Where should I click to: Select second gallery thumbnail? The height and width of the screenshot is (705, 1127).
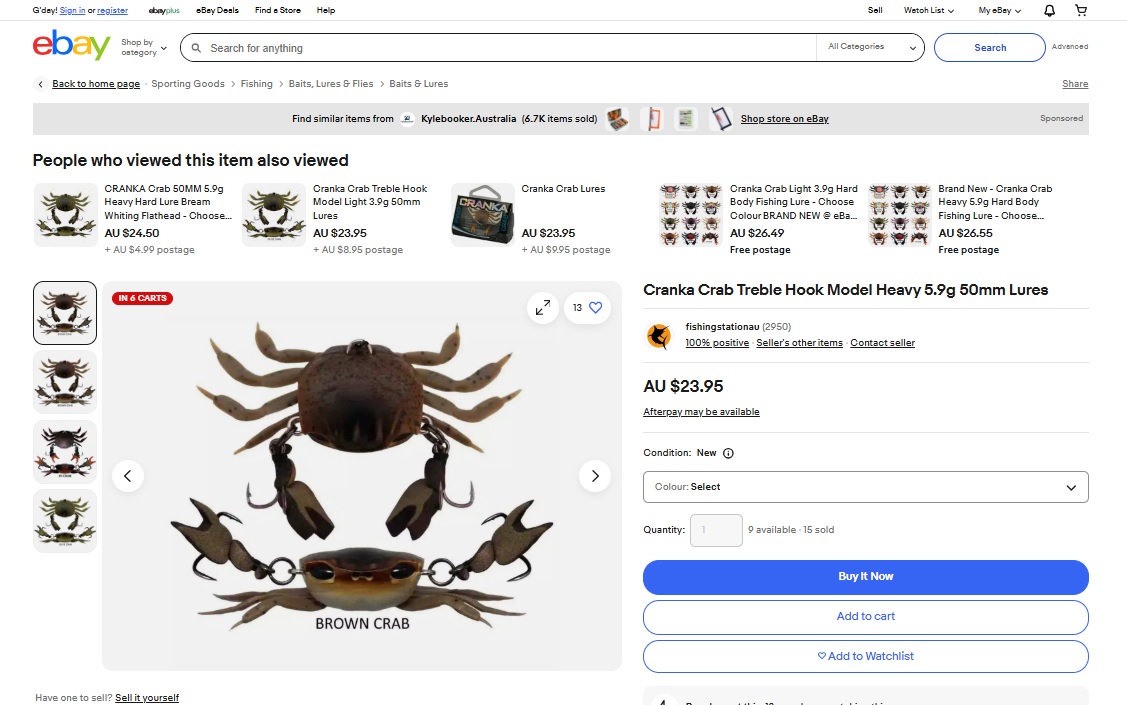click(65, 382)
